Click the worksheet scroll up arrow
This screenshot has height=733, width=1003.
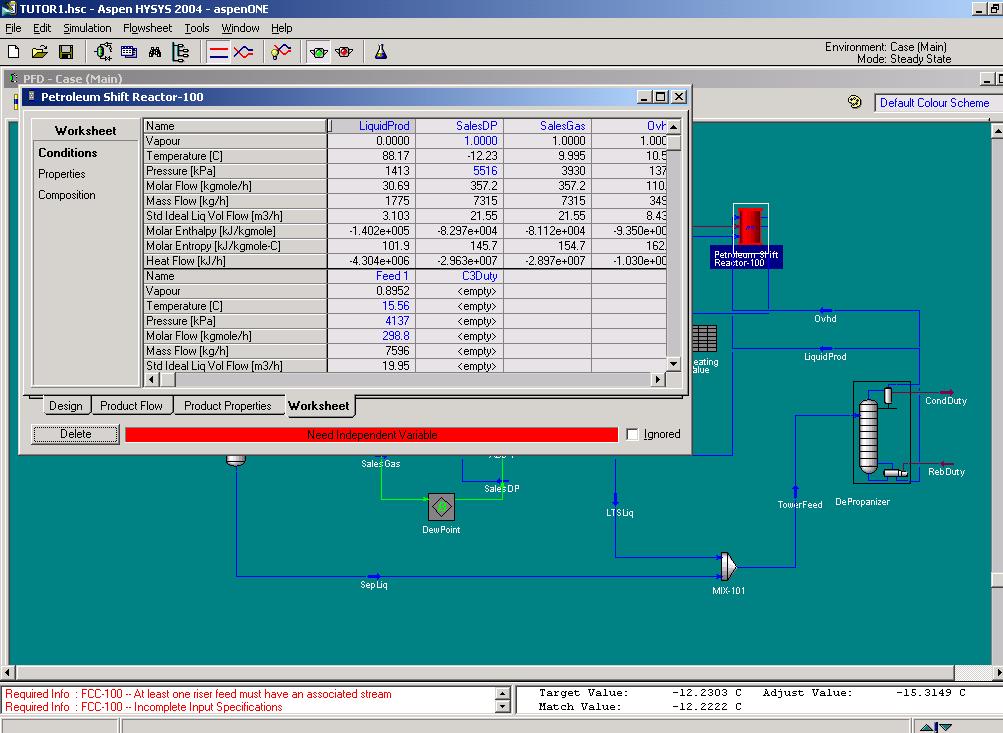pyautogui.click(x=673, y=126)
